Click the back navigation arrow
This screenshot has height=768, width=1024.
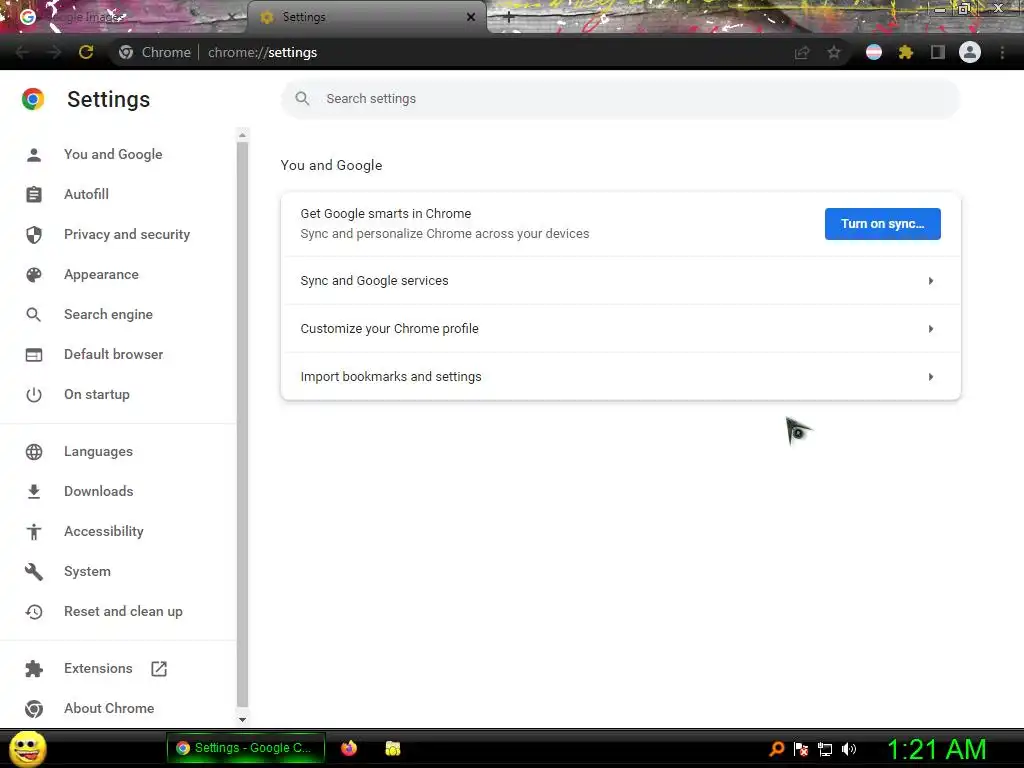(x=22, y=52)
